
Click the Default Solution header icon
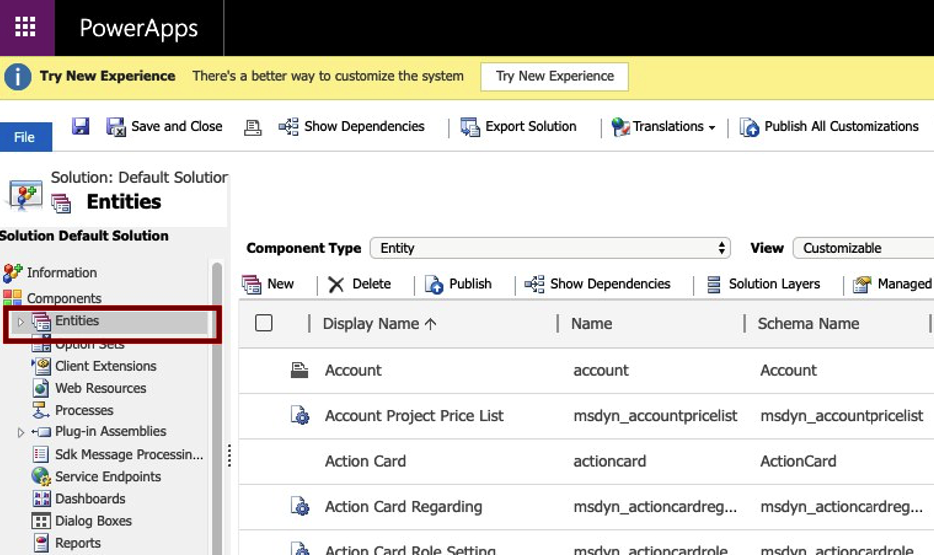tap(24, 196)
